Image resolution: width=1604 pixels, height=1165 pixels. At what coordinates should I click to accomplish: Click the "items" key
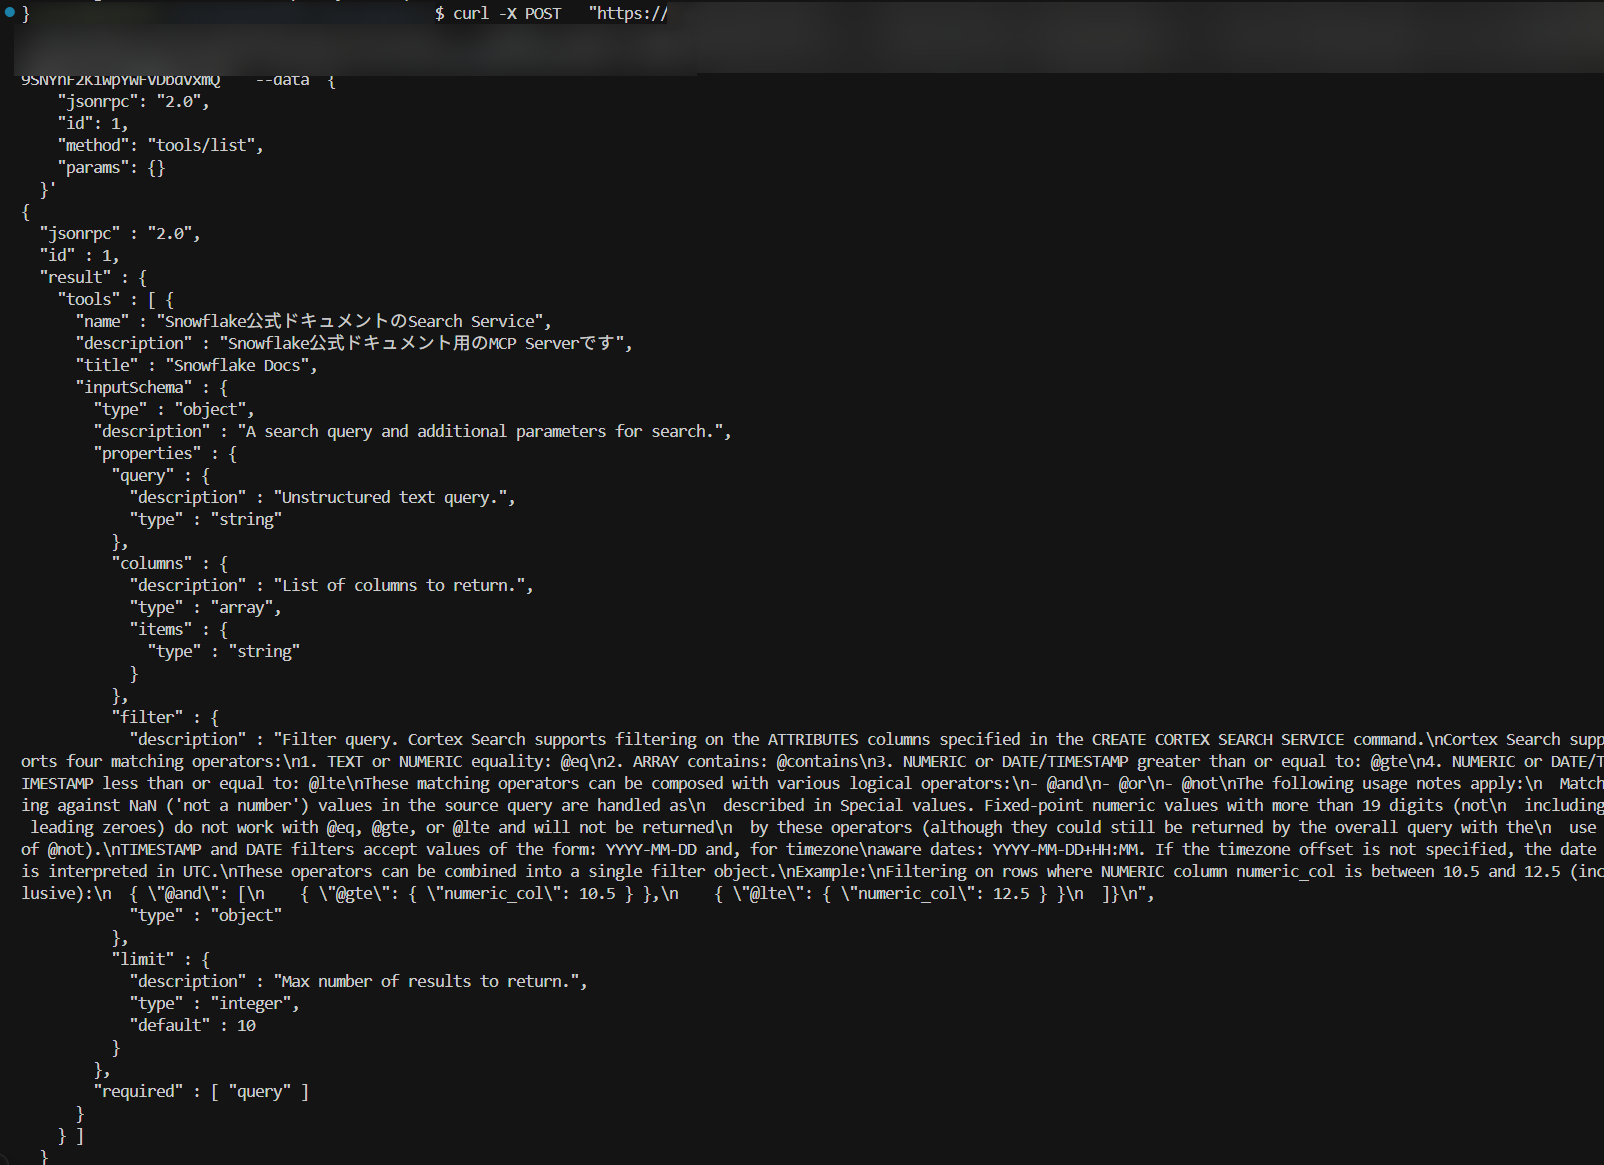(161, 630)
